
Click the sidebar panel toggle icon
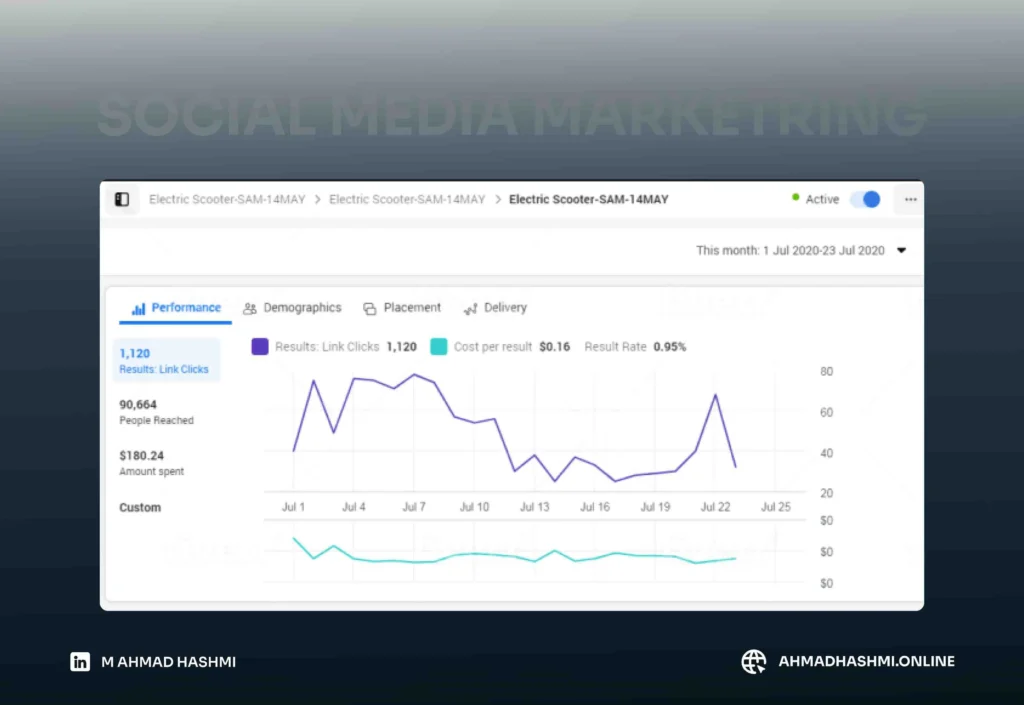[x=122, y=199]
